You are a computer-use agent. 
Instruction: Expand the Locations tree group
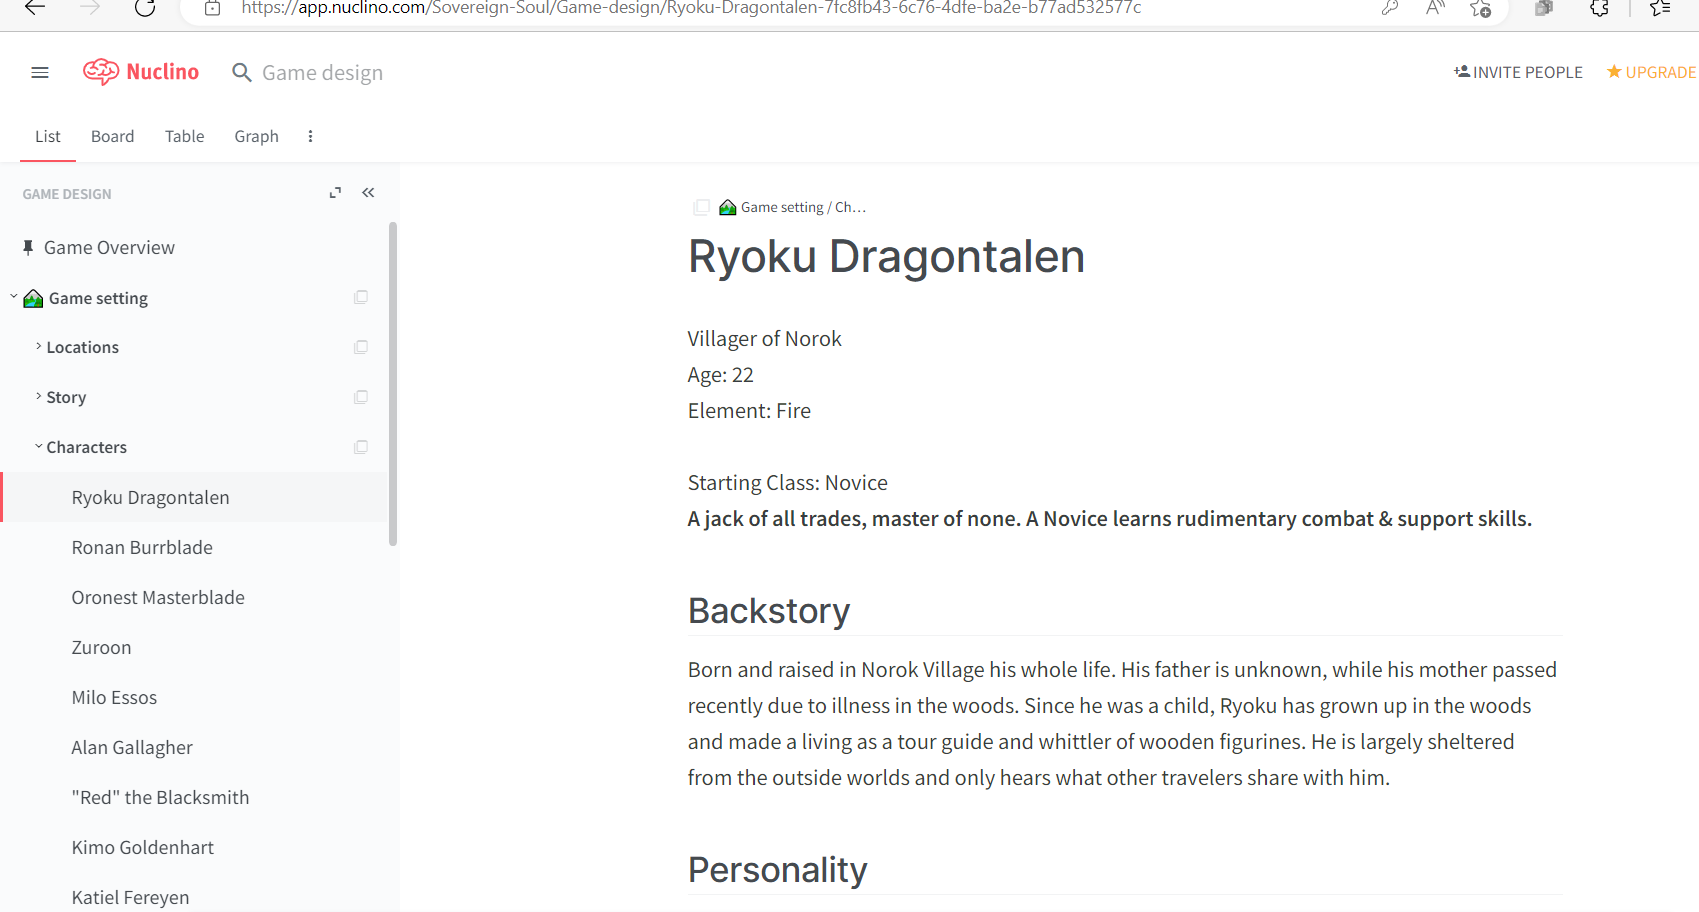coord(38,347)
